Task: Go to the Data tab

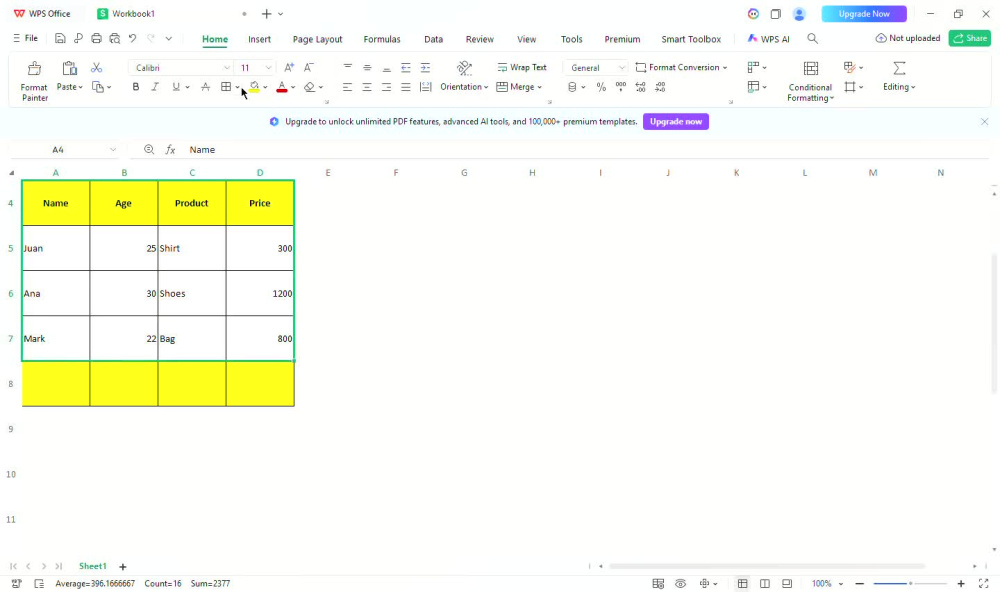Action: [x=434, y=39]
